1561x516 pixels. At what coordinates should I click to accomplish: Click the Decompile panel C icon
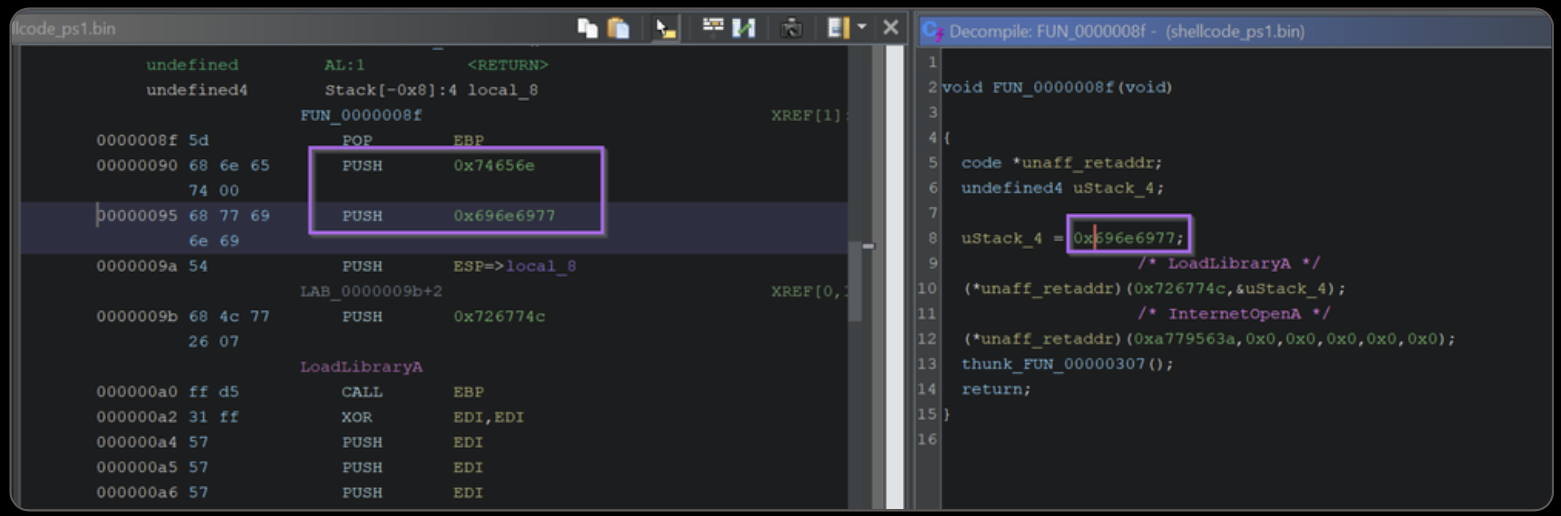click(933, 31)
